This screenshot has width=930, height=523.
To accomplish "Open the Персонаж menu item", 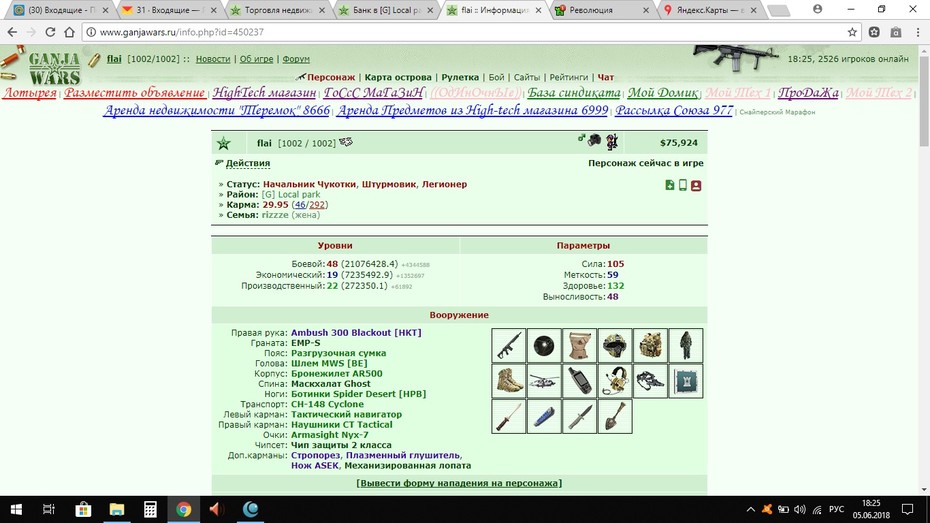I will (x=331, y=77).
